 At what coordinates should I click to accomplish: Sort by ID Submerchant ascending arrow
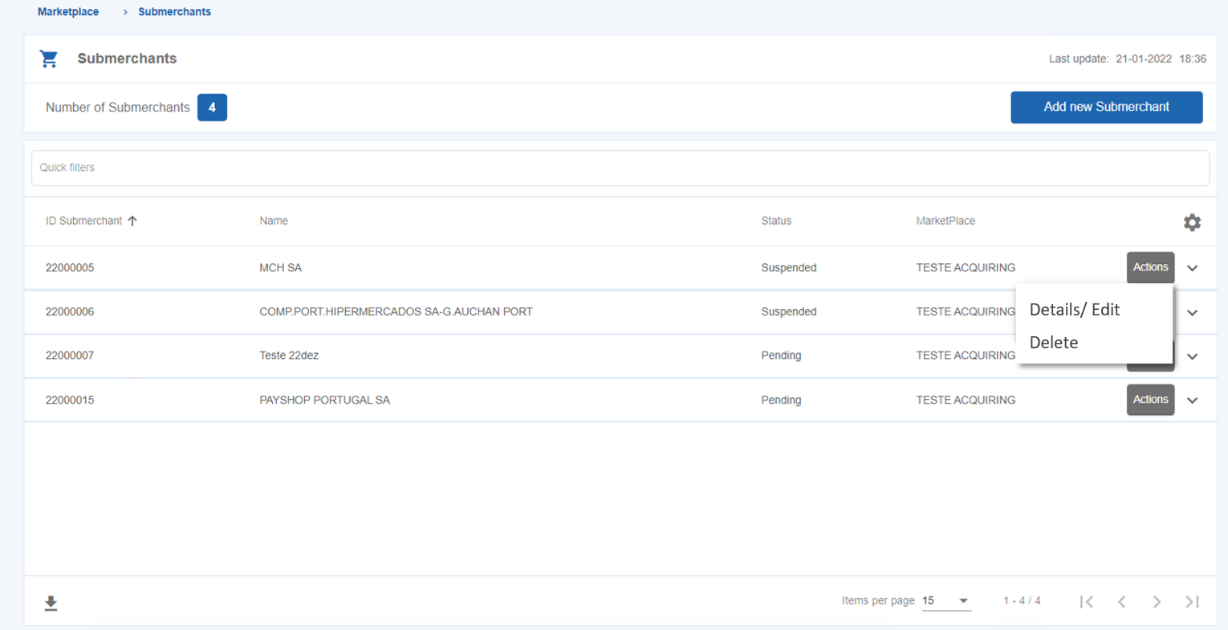pyautogui.click(x=132, y=221)
